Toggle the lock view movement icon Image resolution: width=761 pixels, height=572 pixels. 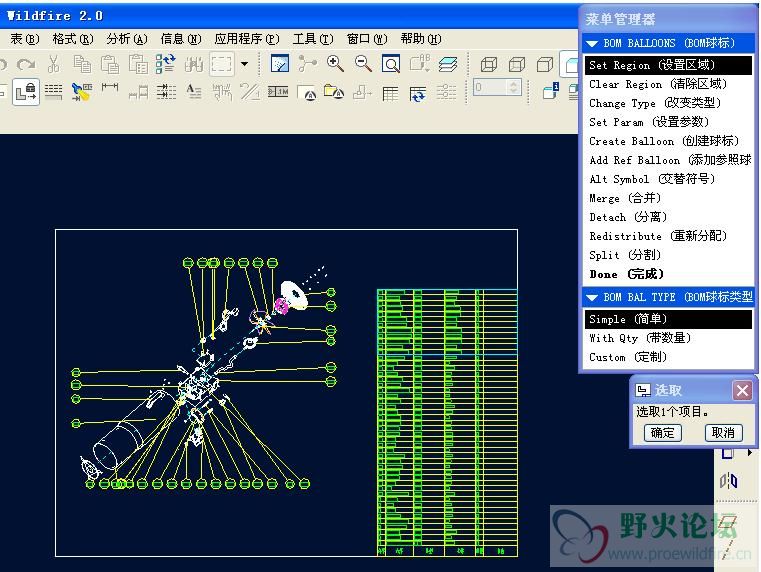click(25, 91)
